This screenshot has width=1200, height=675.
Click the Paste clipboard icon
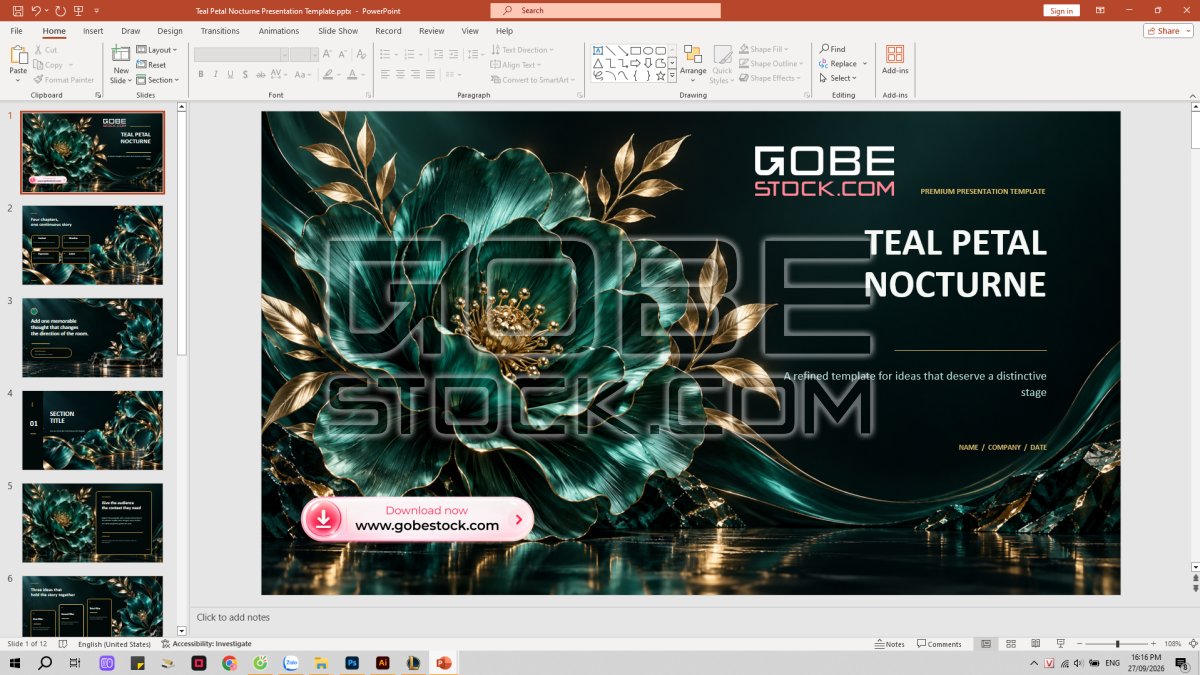pyautogui.click(x=18, y=54)
